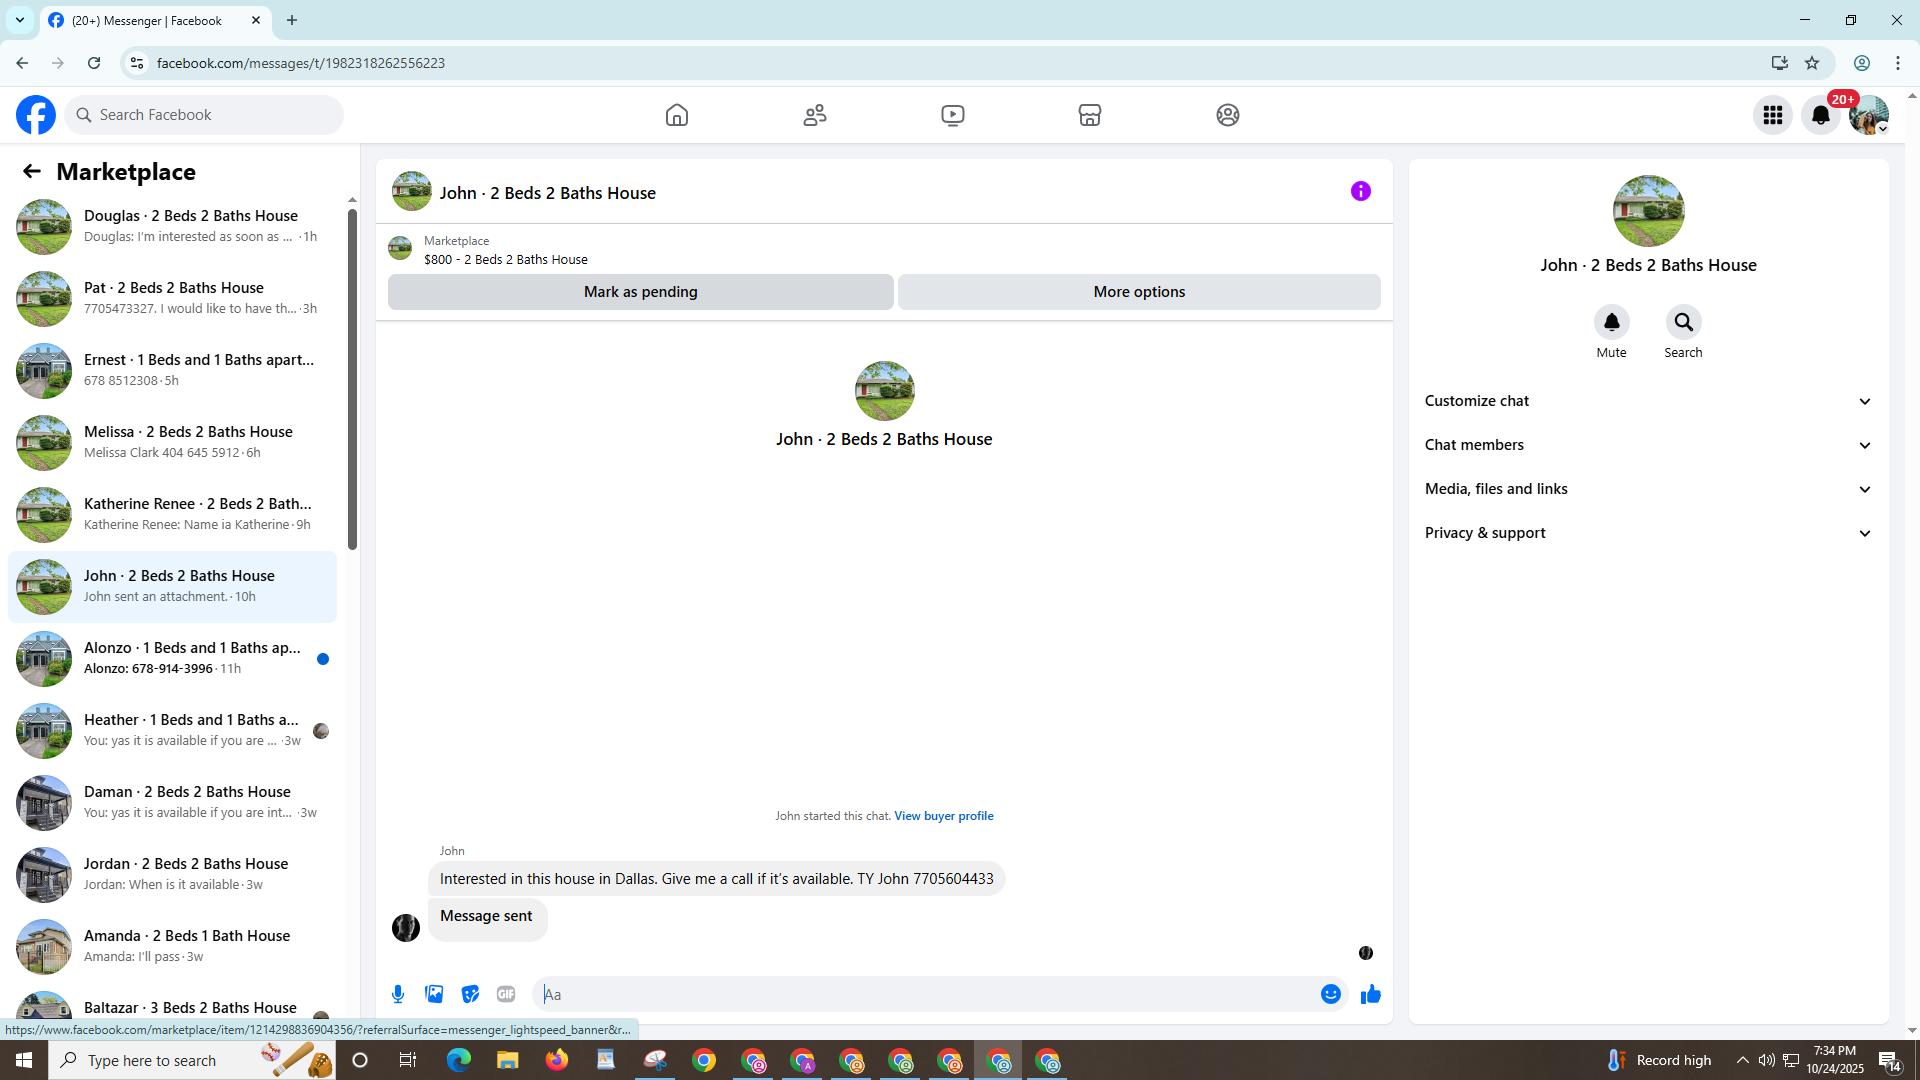Click the voice clip microphone icon

point(398,994)
